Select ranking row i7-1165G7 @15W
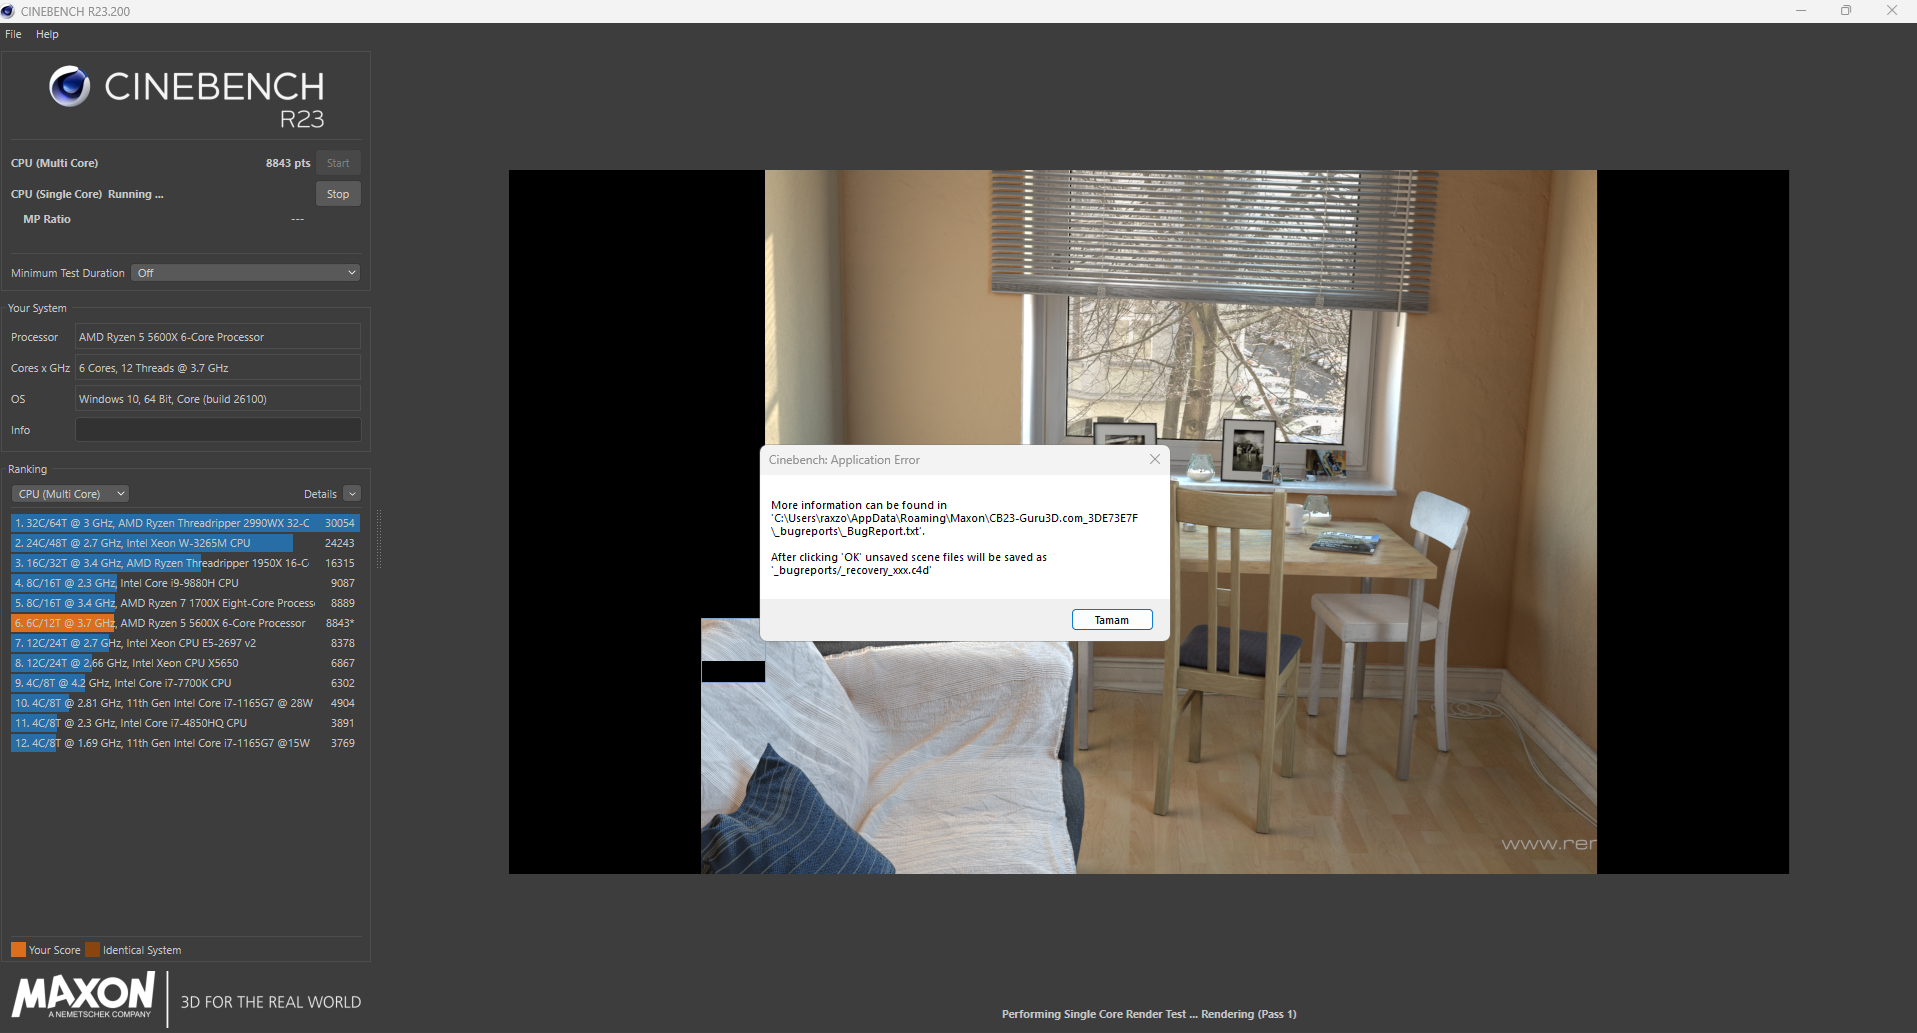 click(x=184, y=743)
